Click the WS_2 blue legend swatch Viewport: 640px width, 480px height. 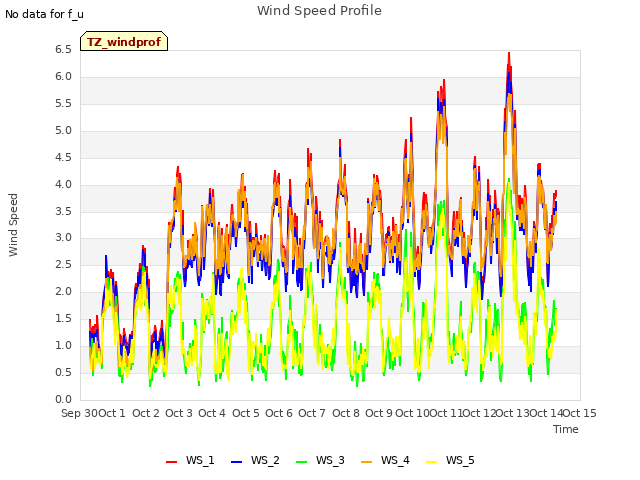tap(236, 462)
